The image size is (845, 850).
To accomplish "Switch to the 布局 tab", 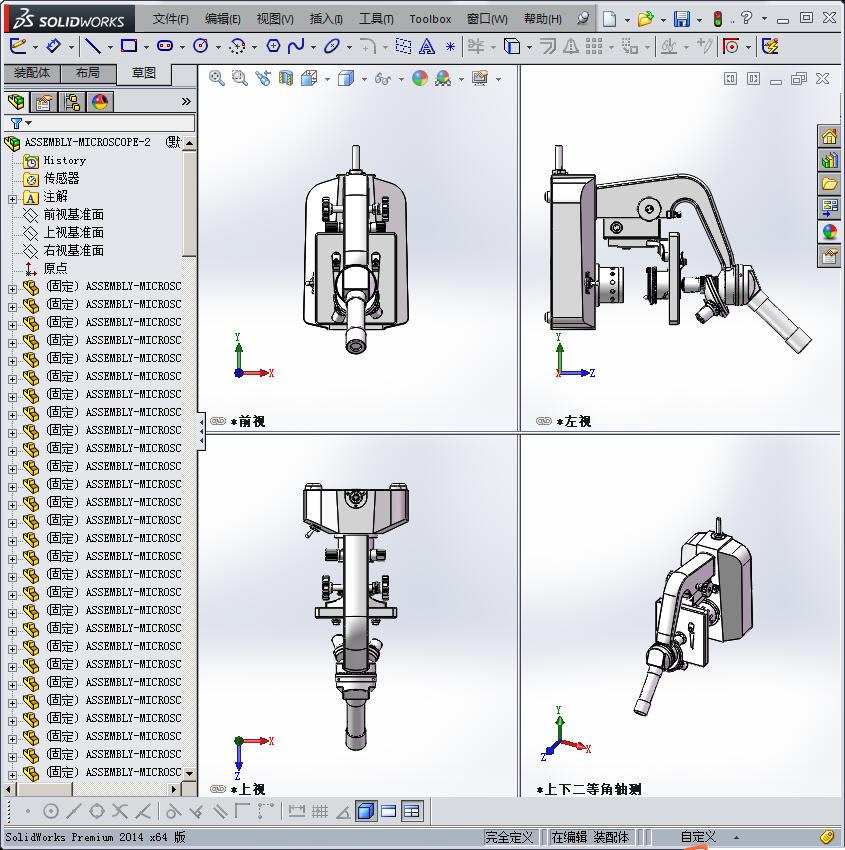I will [88, 73].
